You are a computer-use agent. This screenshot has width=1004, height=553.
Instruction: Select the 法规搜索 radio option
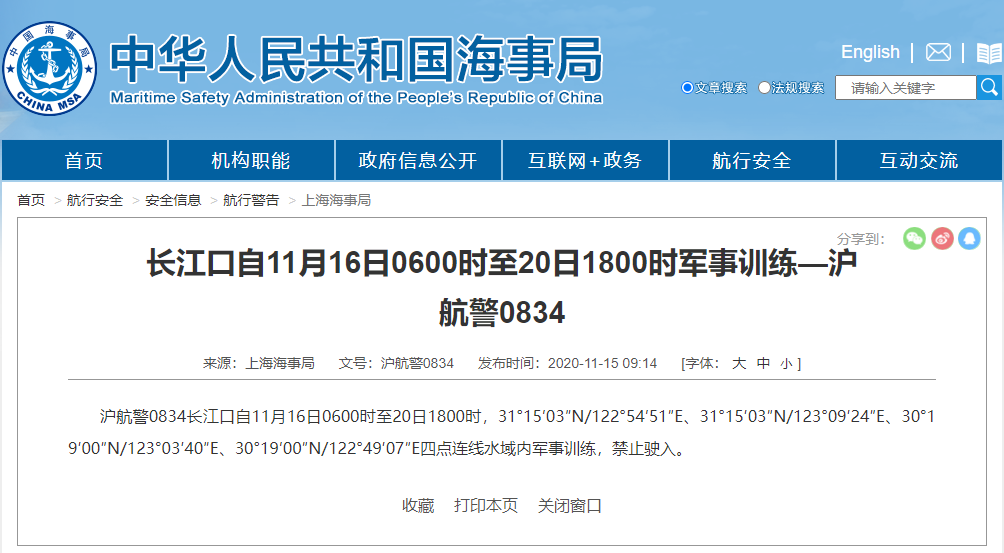click(x=764, y=88)
